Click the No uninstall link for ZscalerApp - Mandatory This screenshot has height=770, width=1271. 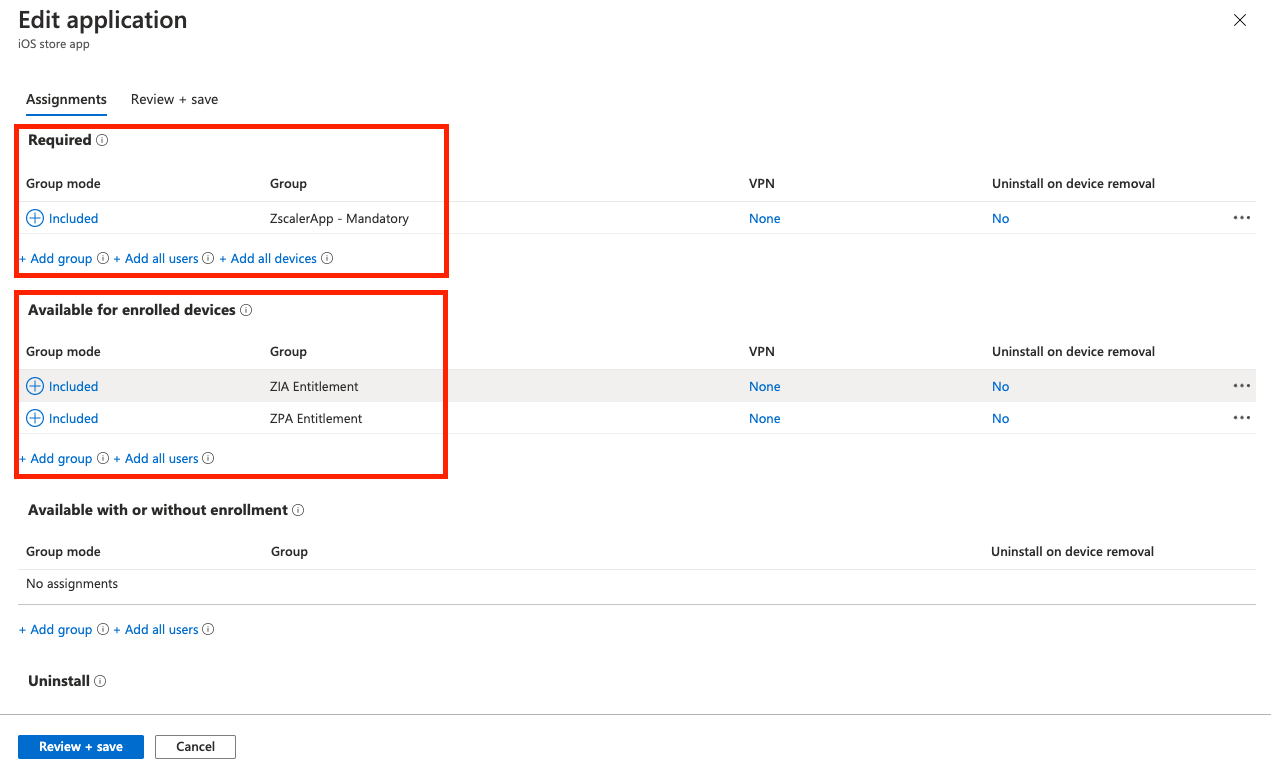(x=1000, y=218)
